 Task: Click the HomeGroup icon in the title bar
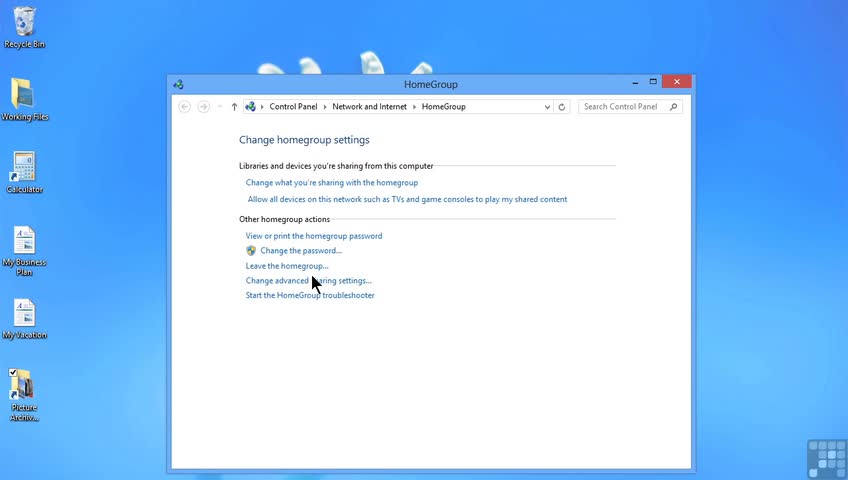coord(178,84)
